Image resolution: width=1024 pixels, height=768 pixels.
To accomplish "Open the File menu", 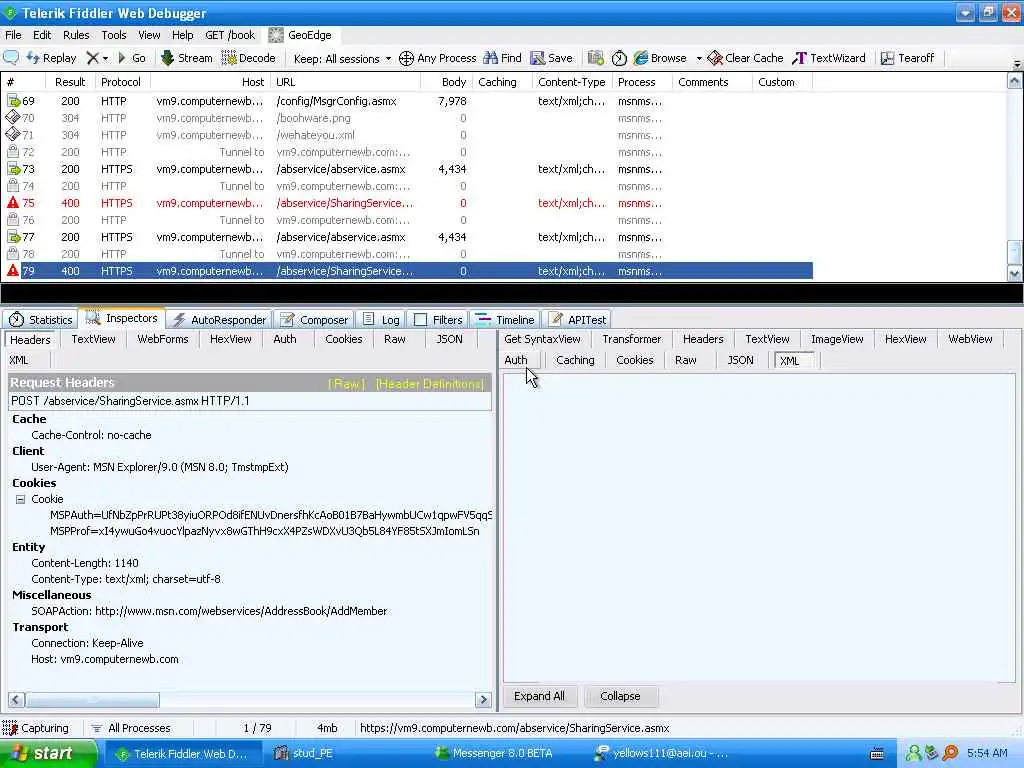I will pyautogui.click(x=13, y=35).
